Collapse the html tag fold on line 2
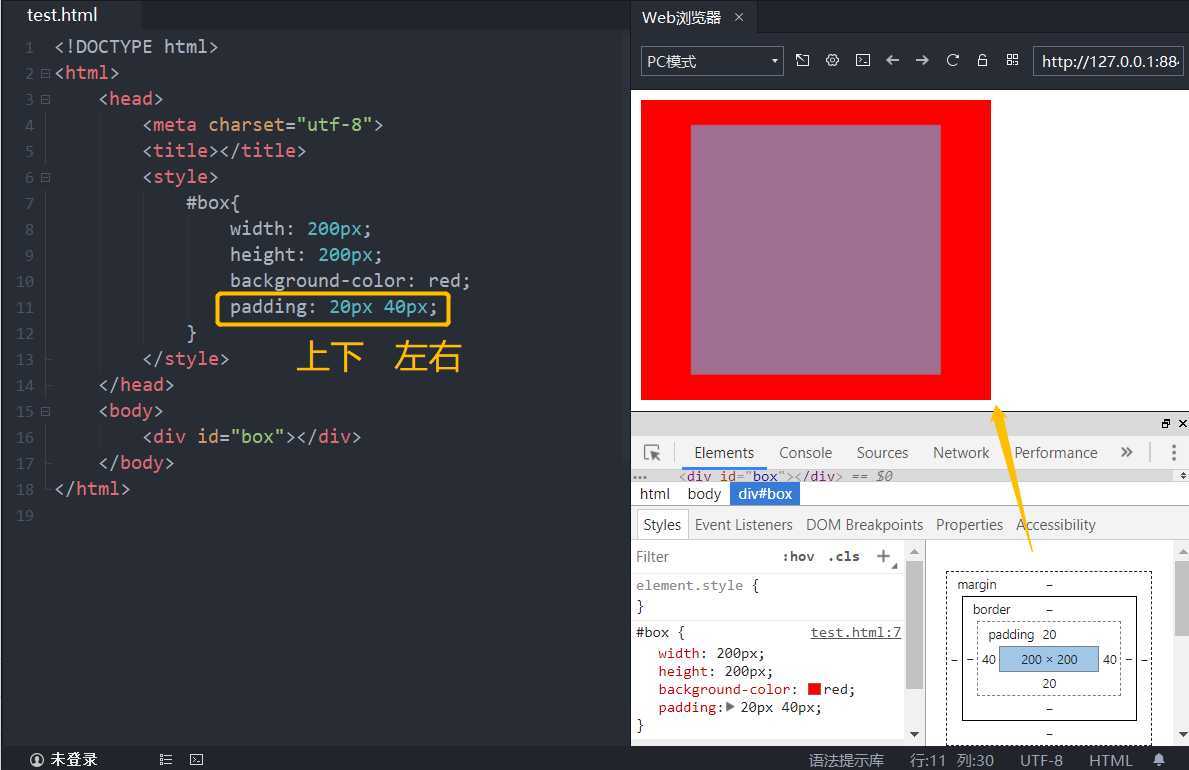The height and width of the screenshot is (770, 1189). pos(45,74)
